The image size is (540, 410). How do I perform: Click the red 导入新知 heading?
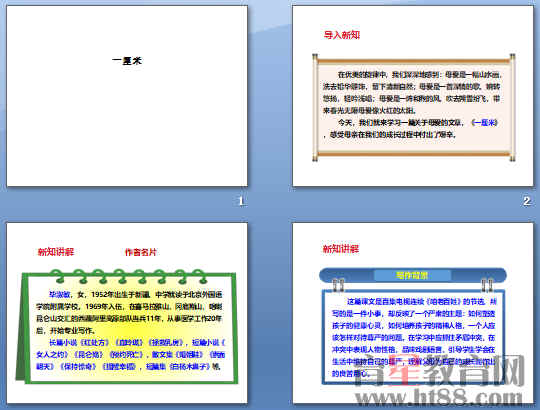pyautogui.click(x=342, y=35)
